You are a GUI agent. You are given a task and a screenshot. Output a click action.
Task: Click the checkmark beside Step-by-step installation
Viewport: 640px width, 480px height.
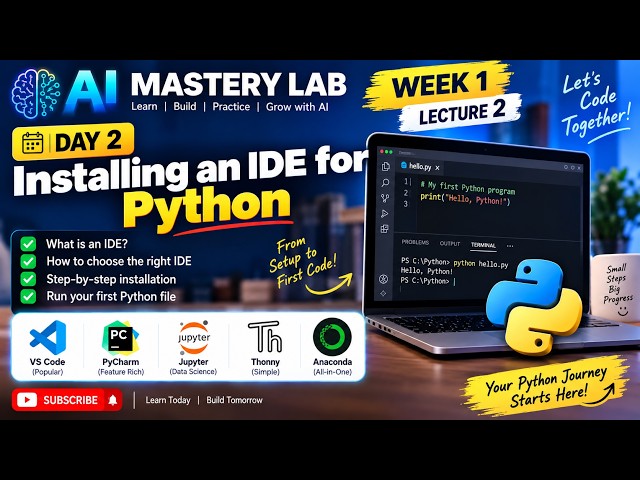[x=28, y=279]
